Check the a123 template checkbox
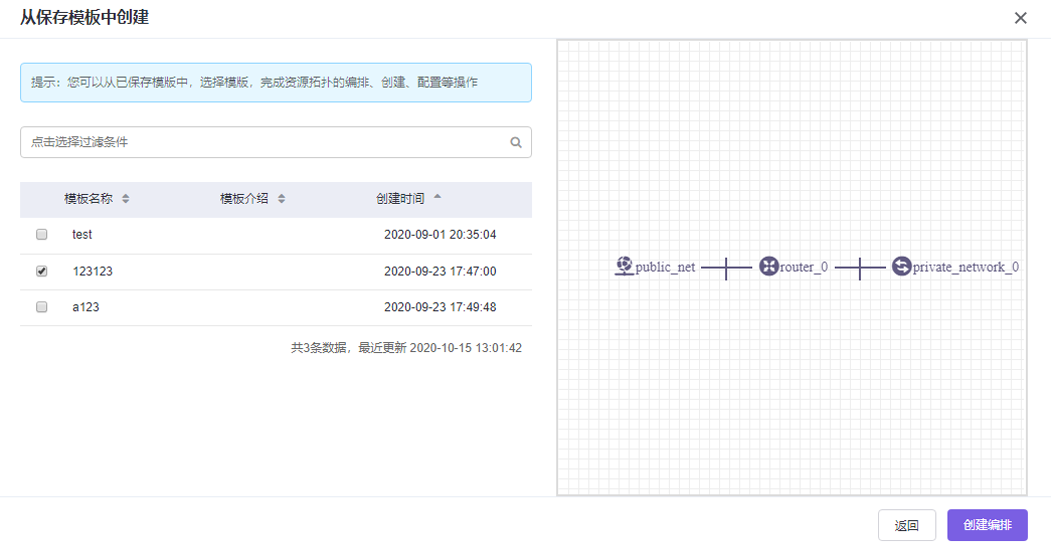 (x=42, y=307)
